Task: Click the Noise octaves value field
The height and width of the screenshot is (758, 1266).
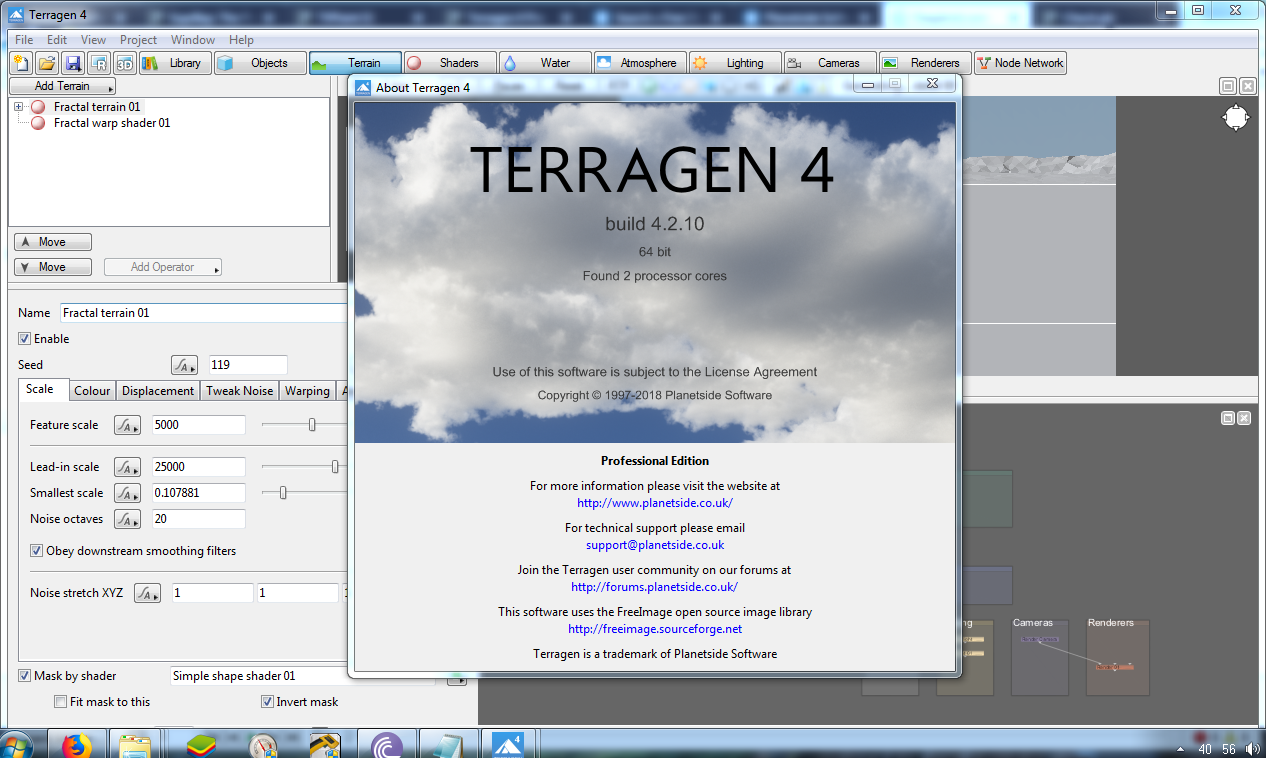Action: [198, 519]
